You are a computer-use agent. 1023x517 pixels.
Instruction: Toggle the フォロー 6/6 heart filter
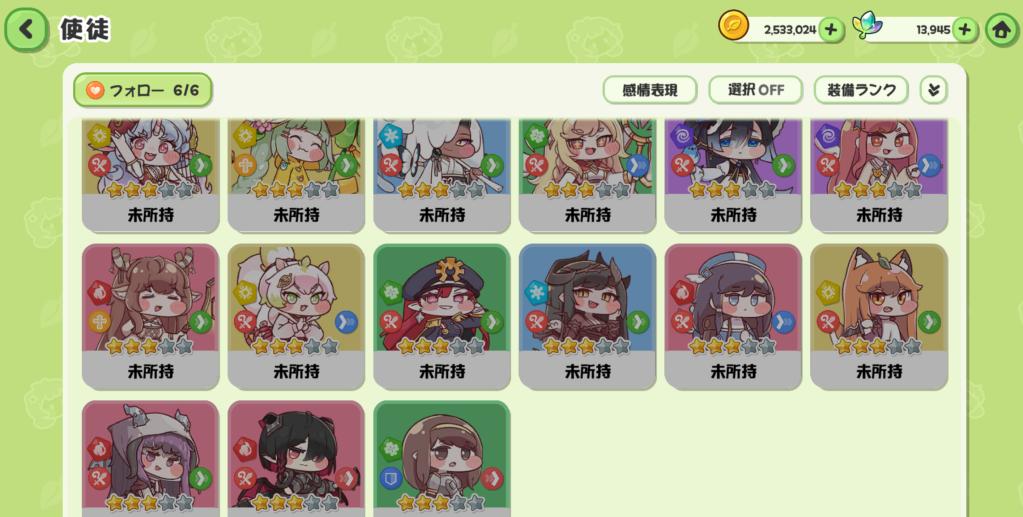click(x=143, y=90)
